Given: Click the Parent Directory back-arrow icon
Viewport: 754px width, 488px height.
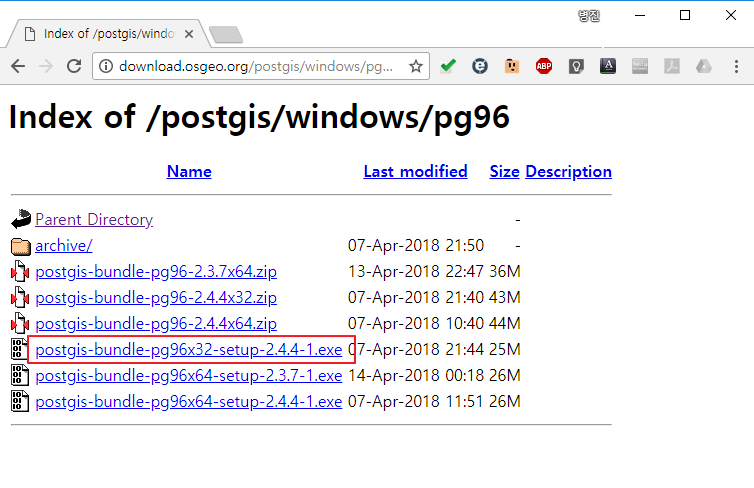Looking at the screenshot, I should (x=21, y=220).
